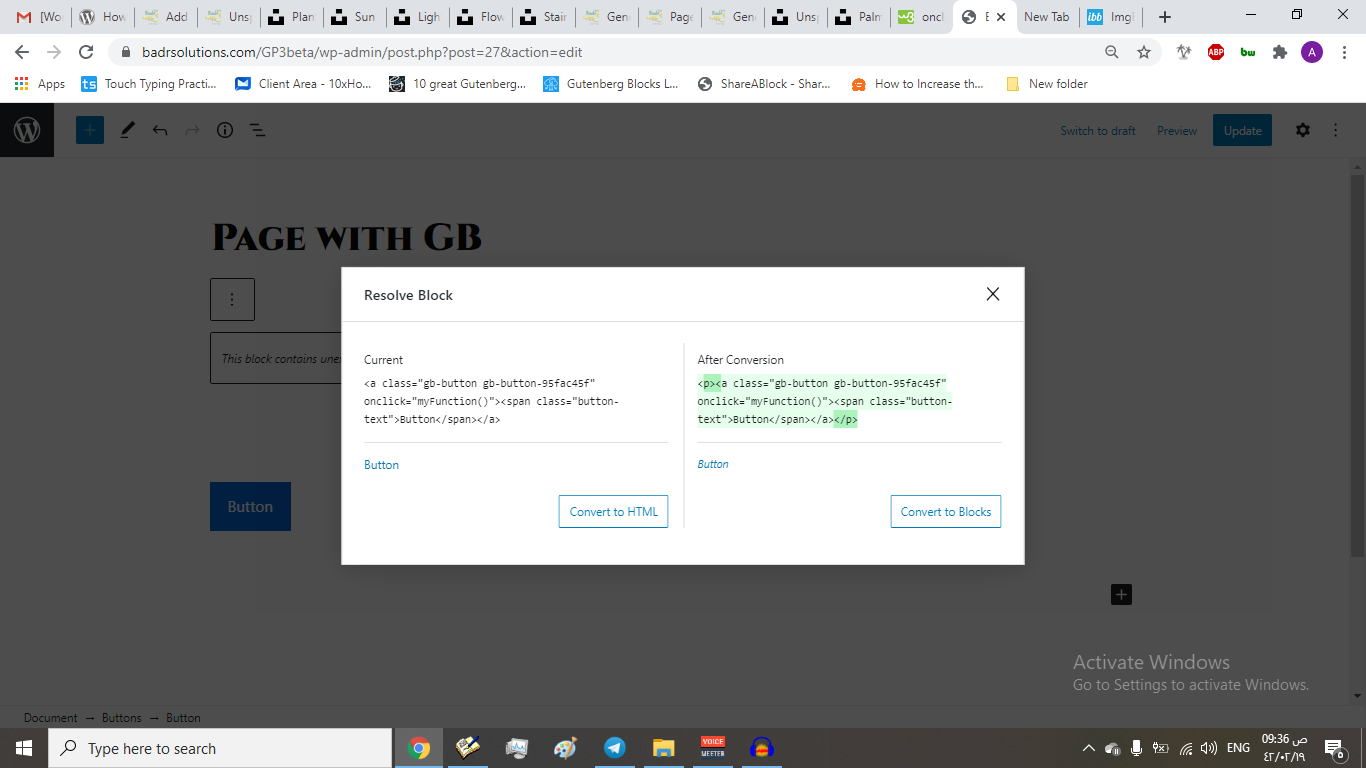The height and width of the screenshot is (768, 1366).
Task: Open the editor settings gear icon
Action: (x=1302, y=130)
